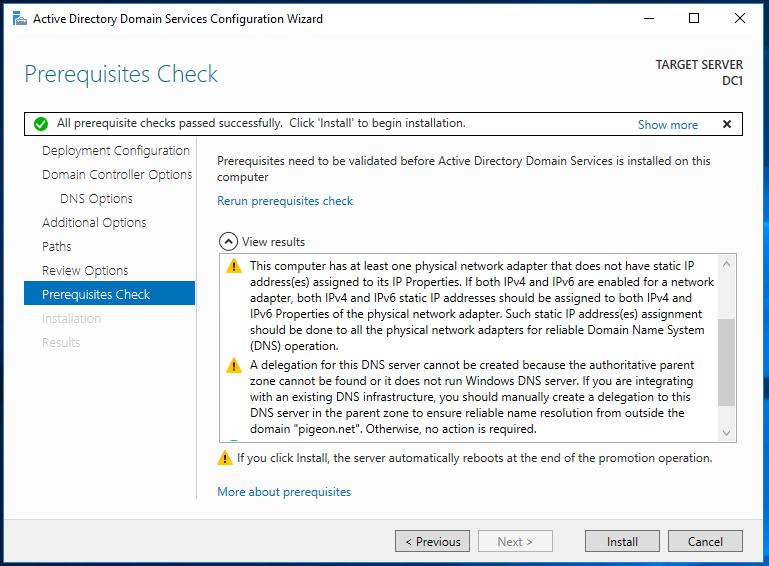The height and width of the screenshot is (566, 769).
Task: Click the wizard app icon in title bar
Action: 20,19
